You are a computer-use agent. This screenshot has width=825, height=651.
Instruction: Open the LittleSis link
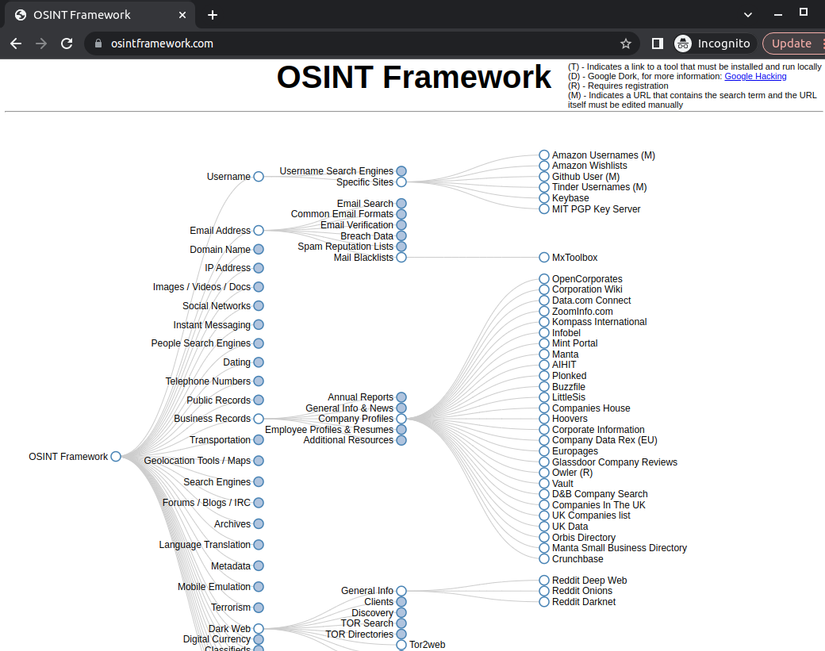tap(569, 397)
